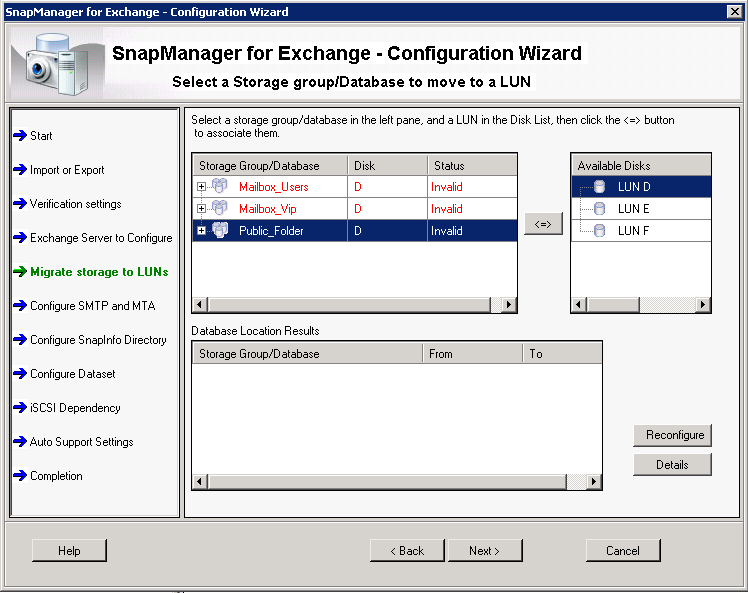
Task: Expand the Mailbox_Vip tree node
Action: (x=202, y=209)
